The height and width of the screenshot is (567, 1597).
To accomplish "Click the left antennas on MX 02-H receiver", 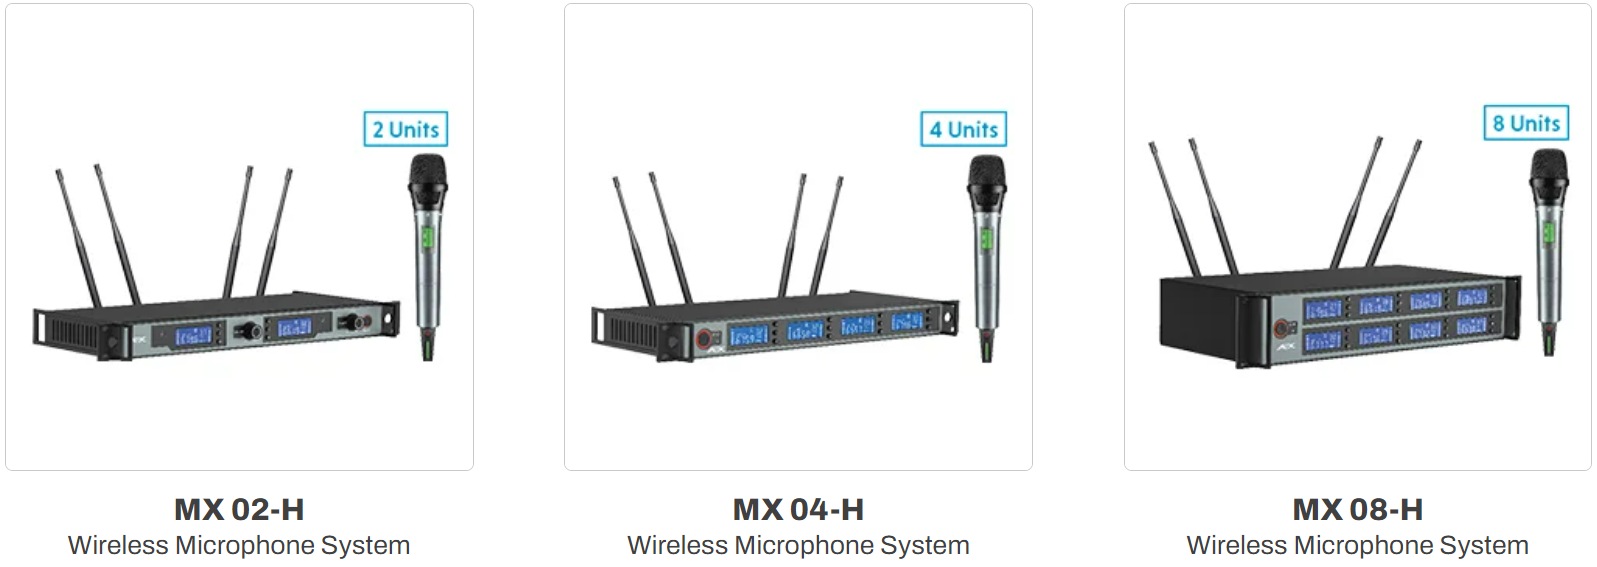I will tap(97, 236).
